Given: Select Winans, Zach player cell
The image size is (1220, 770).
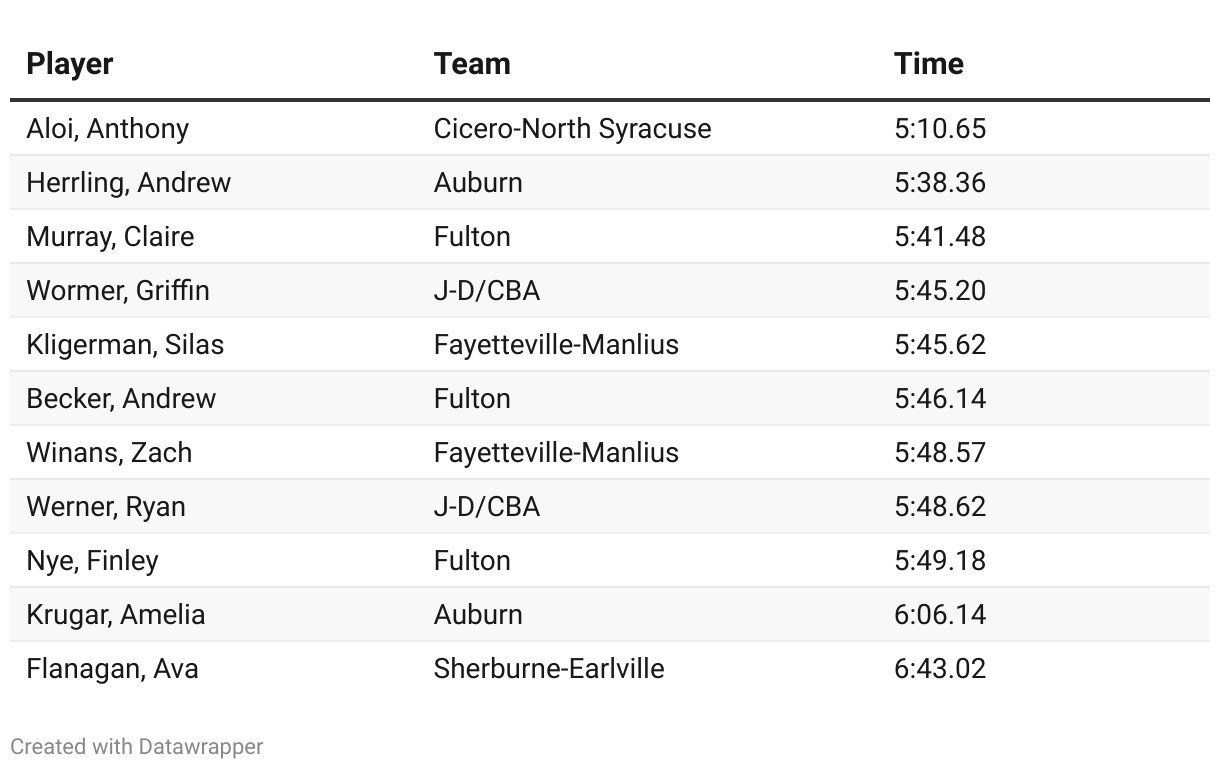Looking at the screenshot, I should (x=109, y=453).
